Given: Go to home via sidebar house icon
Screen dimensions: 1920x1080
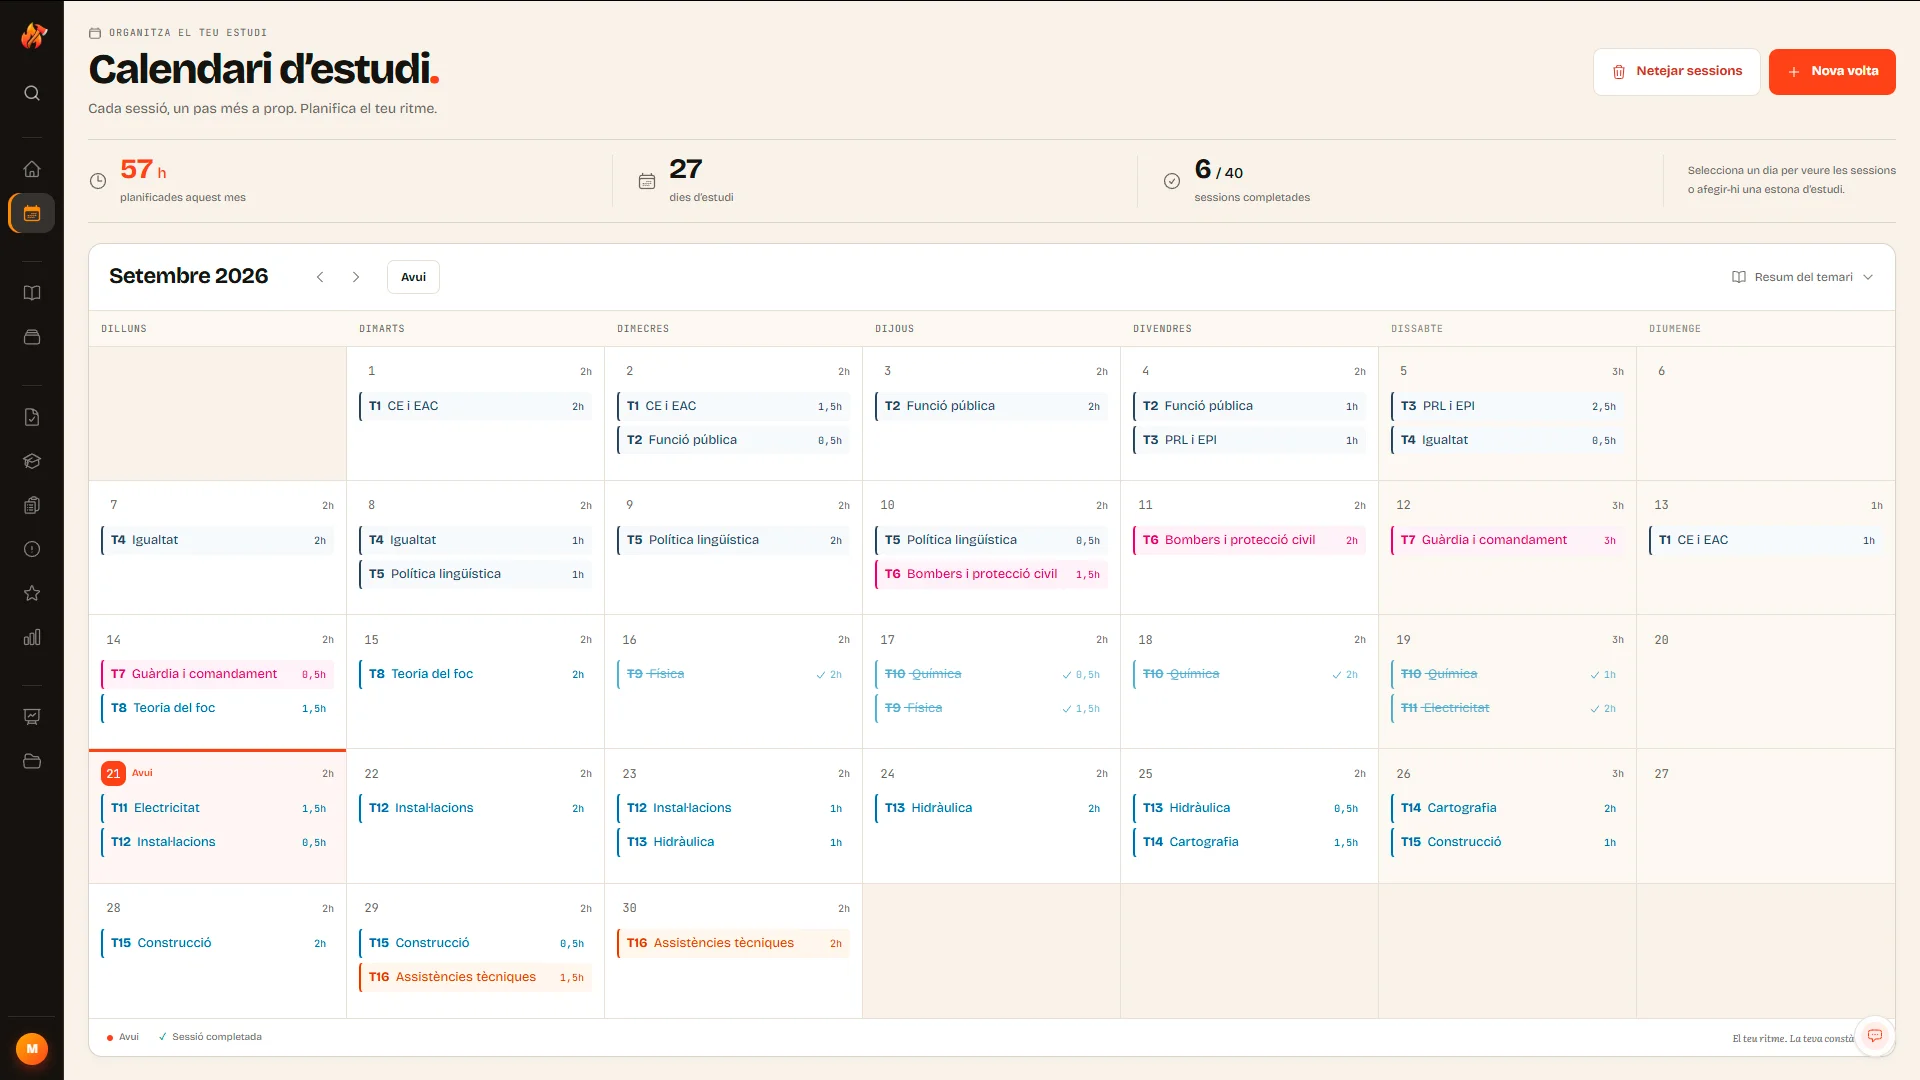Looking at the screenshot, I should [x=32, y=169].
